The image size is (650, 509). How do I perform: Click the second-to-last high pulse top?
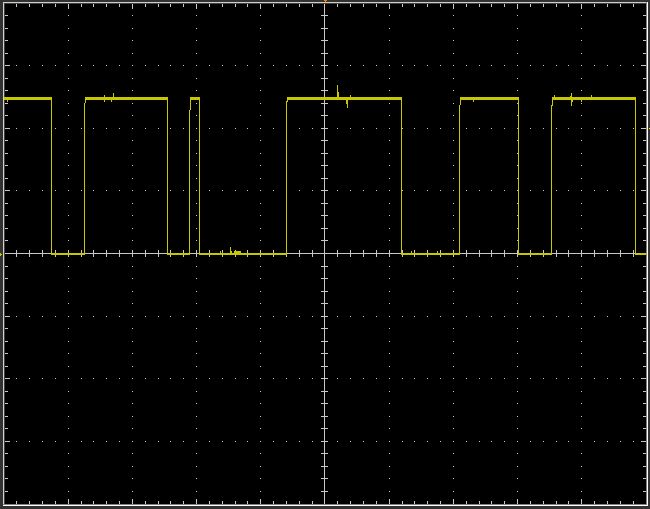pos(489,99)
